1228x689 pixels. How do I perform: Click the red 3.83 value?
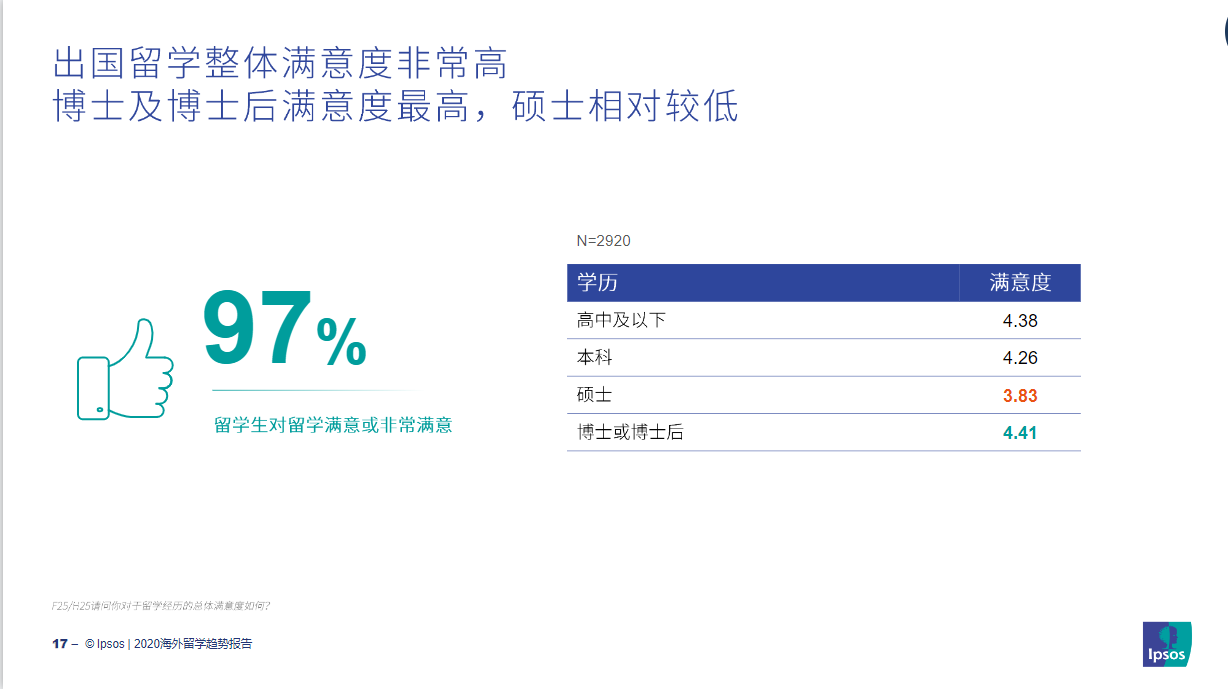1020,396
